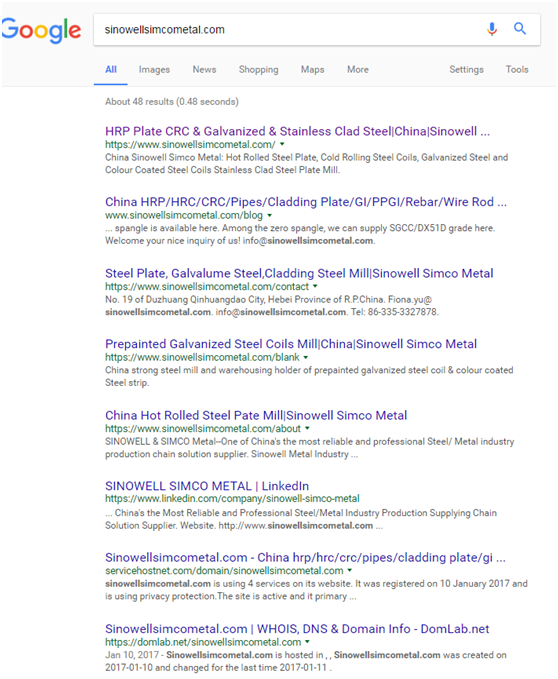Click the snippet 'registered on 10 January 2017'
Screen dimensions: 558x679
click(316, 590)
